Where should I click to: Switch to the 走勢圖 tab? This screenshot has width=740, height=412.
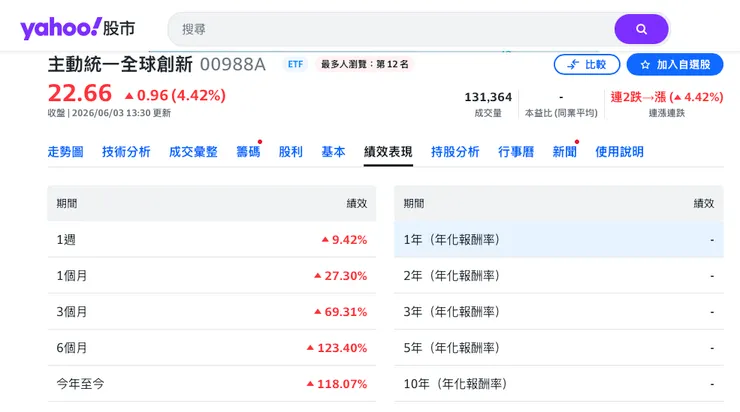(x=66, y=152)
